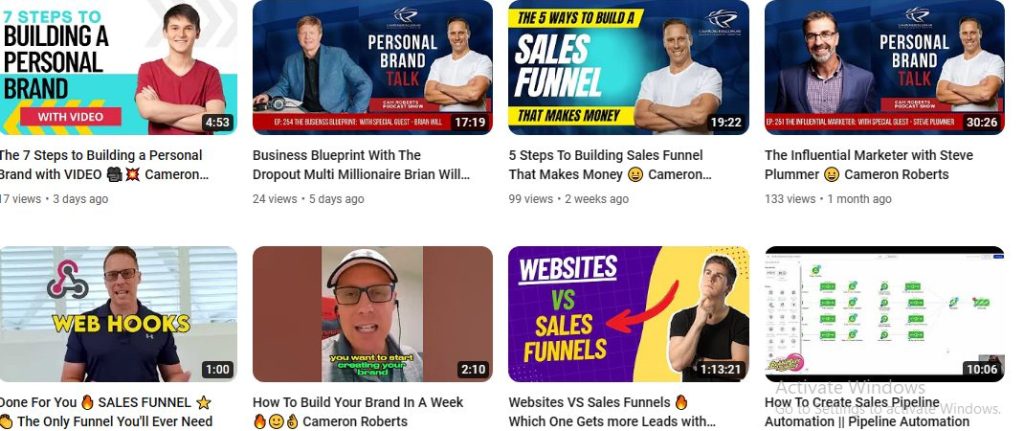Open the Sales Funnel That Makes Money thumbnail
Viewport: 1024px width, 431px height.
tap(628, 67)
